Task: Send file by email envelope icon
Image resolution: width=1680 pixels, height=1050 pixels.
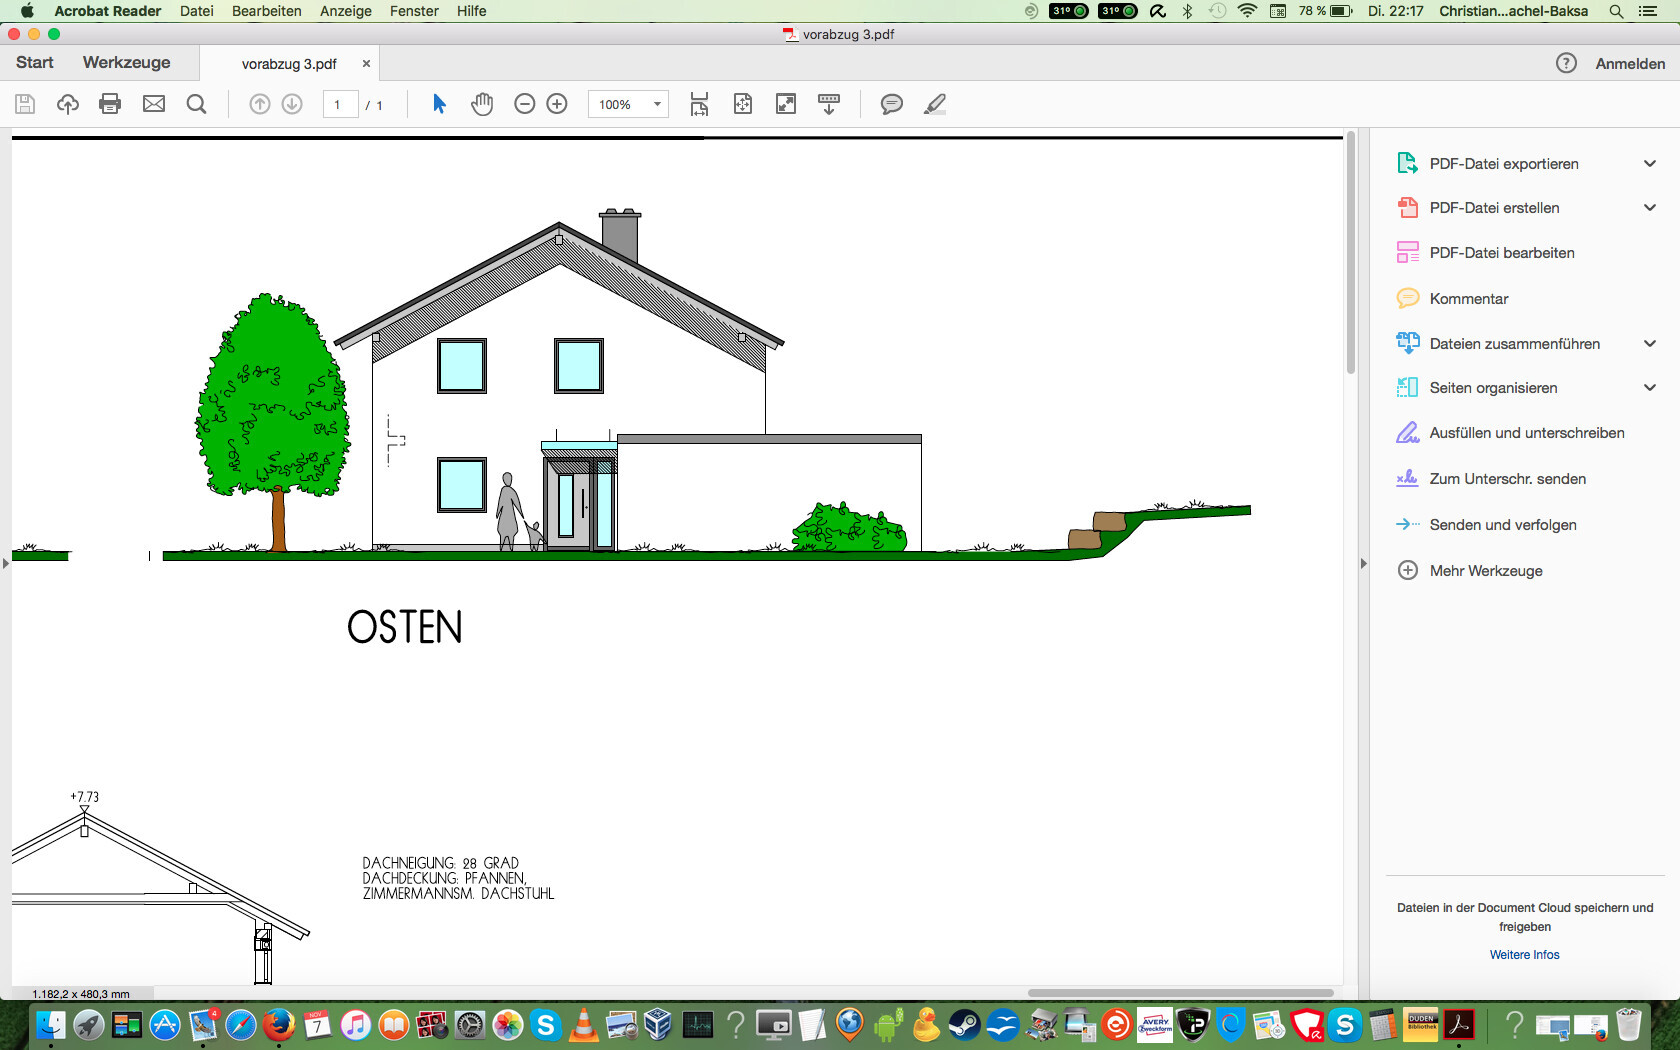Action: click(x=153, y=104)
